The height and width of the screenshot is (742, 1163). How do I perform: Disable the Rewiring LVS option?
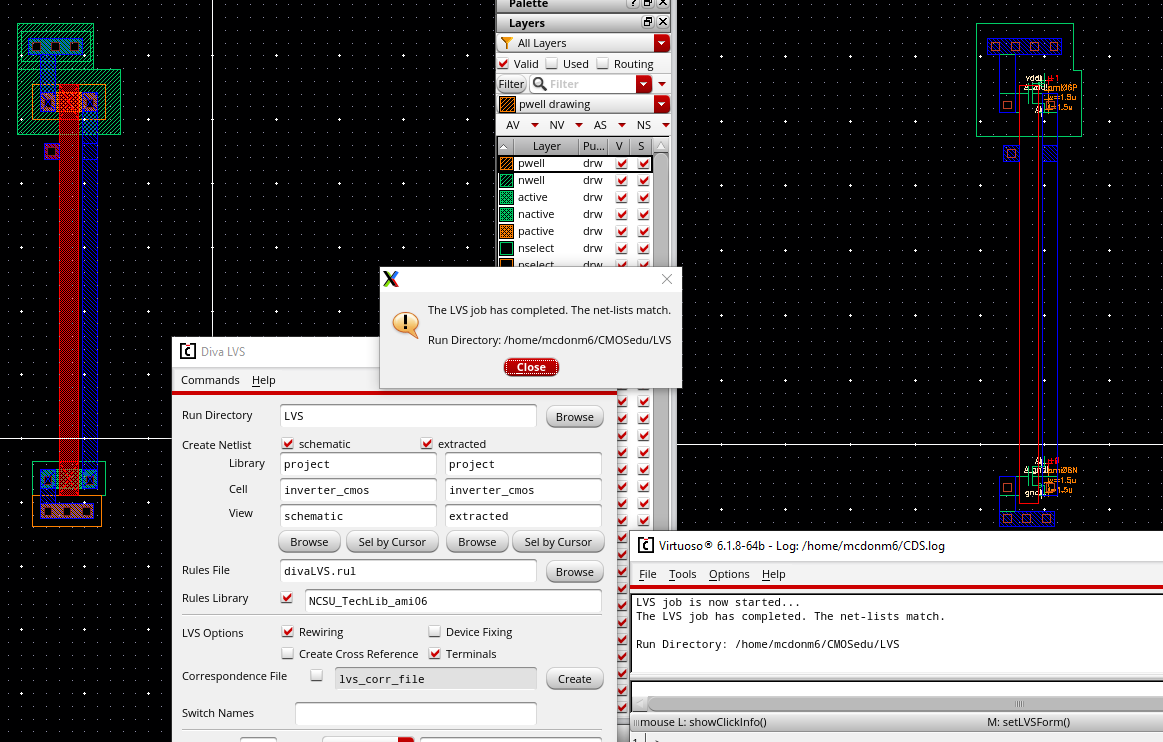click(288, 631)
